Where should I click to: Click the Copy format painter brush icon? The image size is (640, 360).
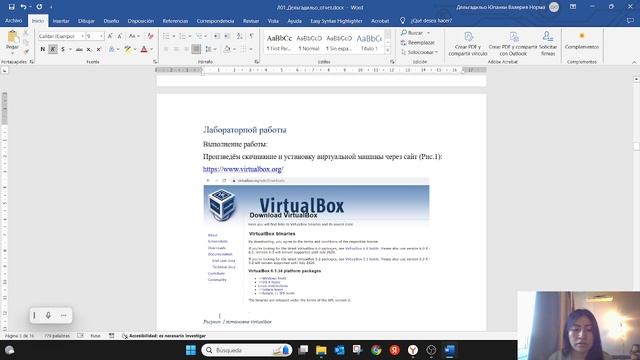pyautogui.click(x=26, y=51)
